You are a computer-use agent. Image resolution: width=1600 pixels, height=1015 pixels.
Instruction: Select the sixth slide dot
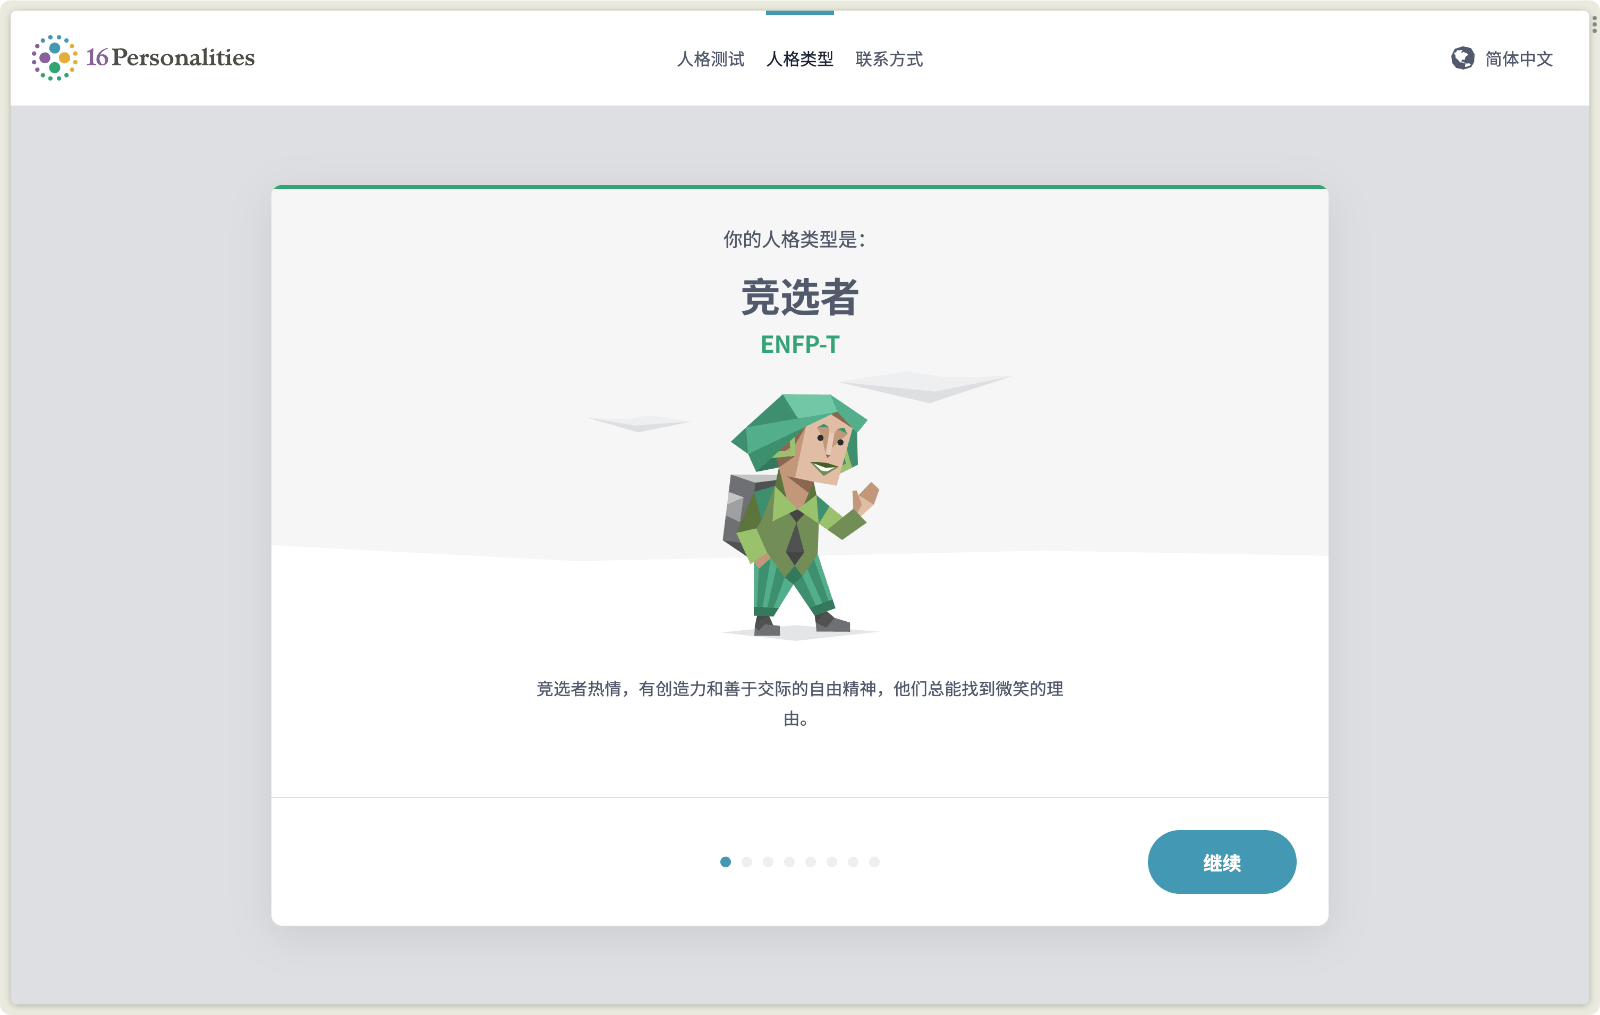(832, 862)
